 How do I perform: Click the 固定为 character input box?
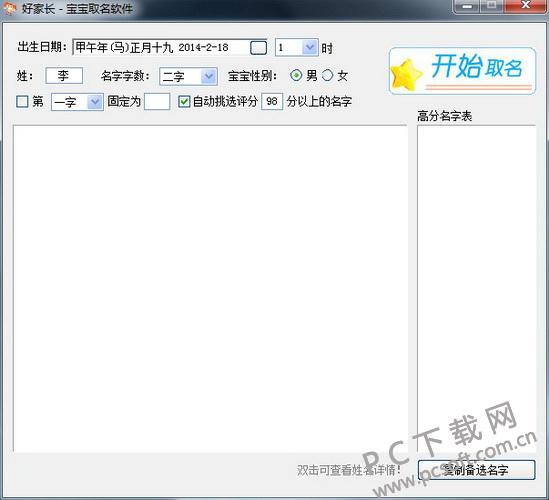(x=157, y=102)
